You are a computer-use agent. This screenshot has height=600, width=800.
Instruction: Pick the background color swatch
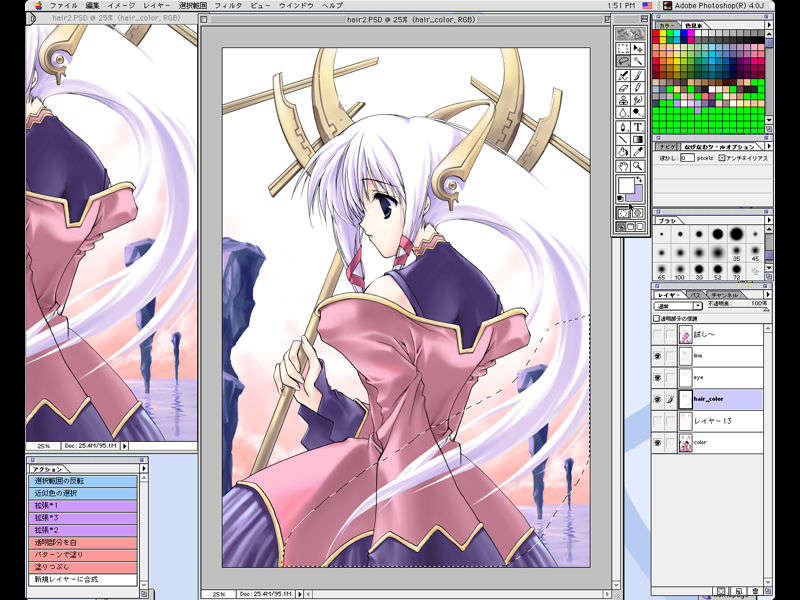pos(637,196)
